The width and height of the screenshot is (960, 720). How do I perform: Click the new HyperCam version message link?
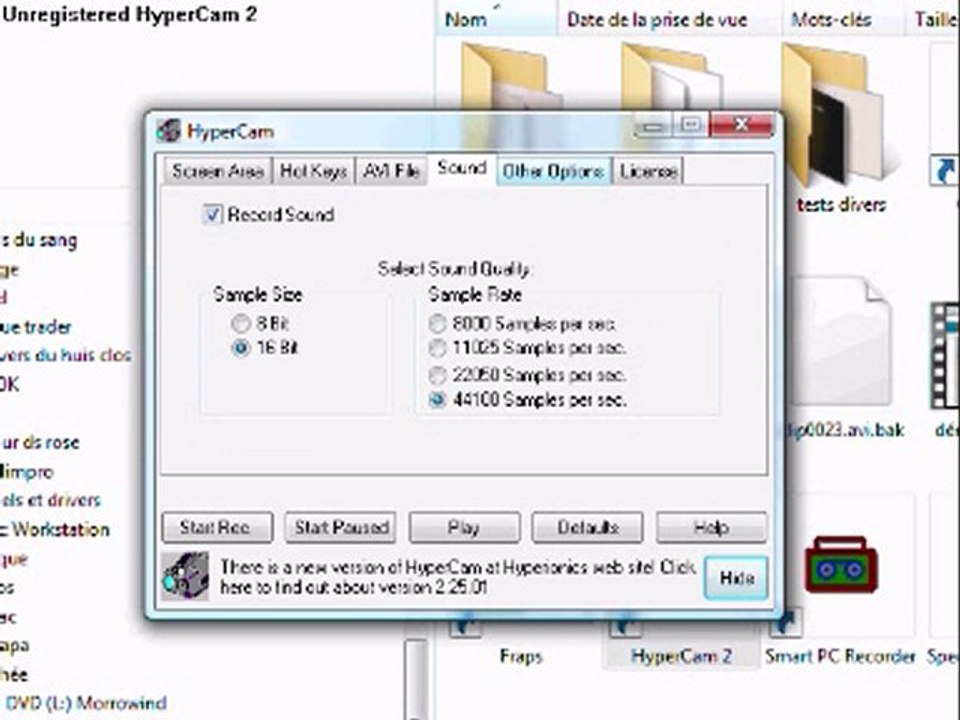pyautogui.click(x=458, y=577)
